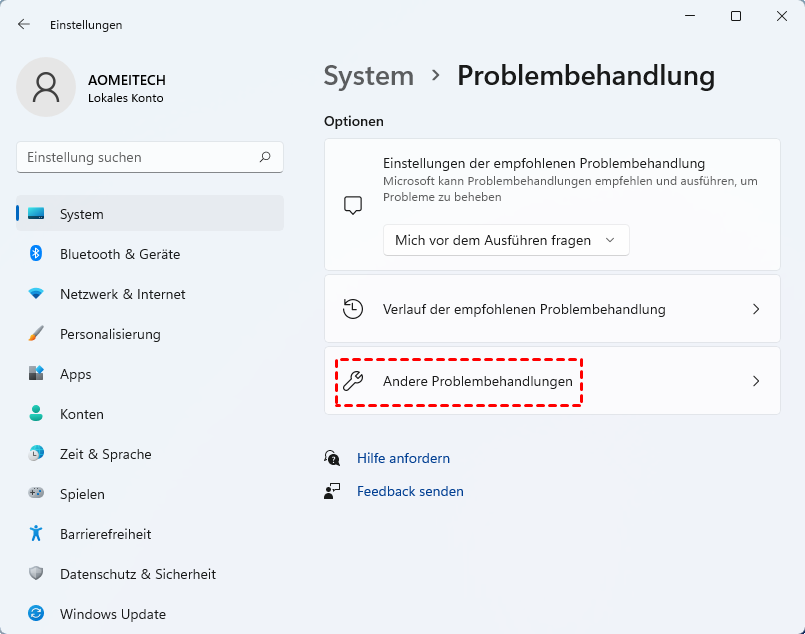Open the 'Mich vor dem Ausführen fragen' dropdown

click(506, 240)
